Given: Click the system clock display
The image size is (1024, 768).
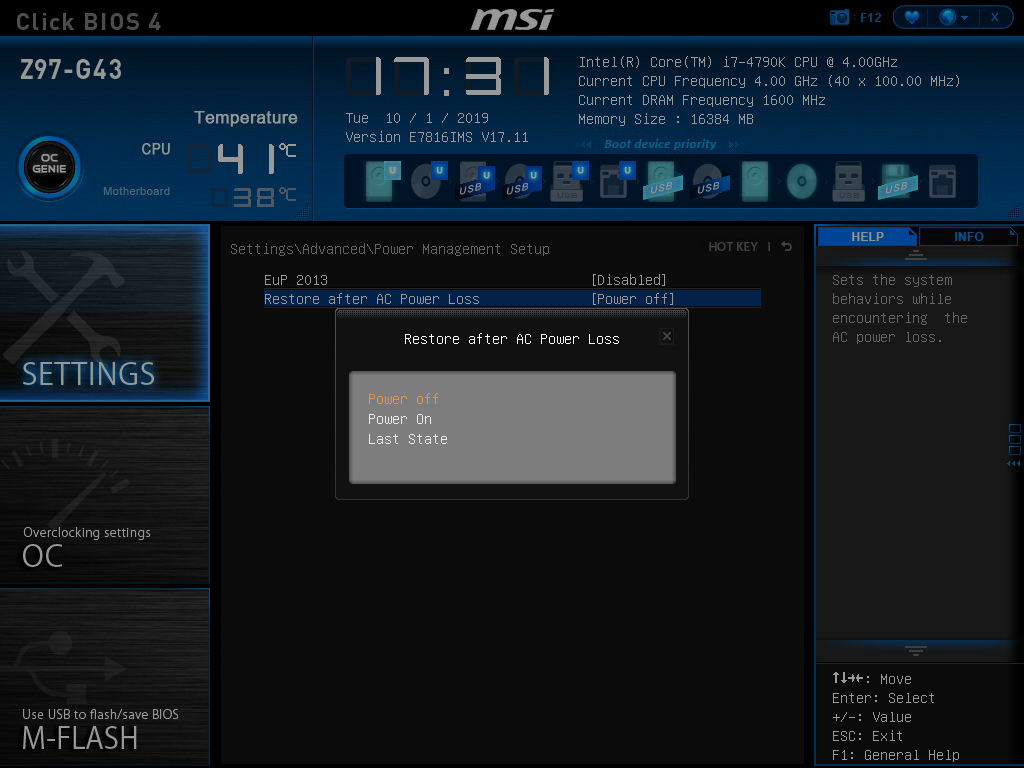Looking at the screenshot, I should 448,76.
